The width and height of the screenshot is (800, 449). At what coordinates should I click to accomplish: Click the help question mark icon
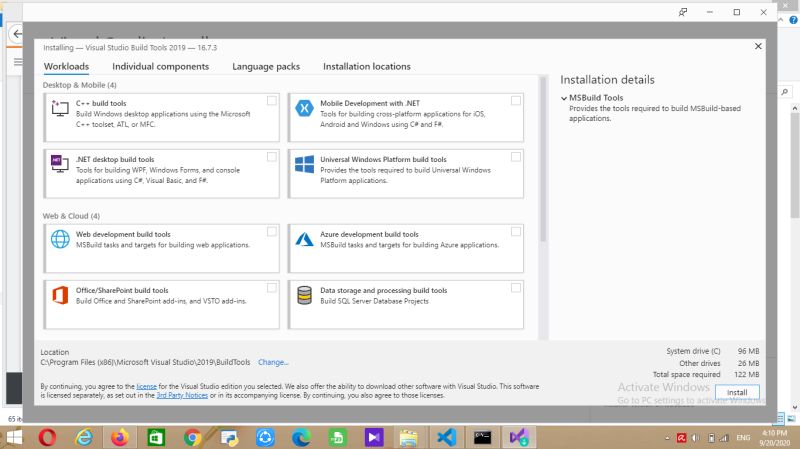tap(793, 20)
